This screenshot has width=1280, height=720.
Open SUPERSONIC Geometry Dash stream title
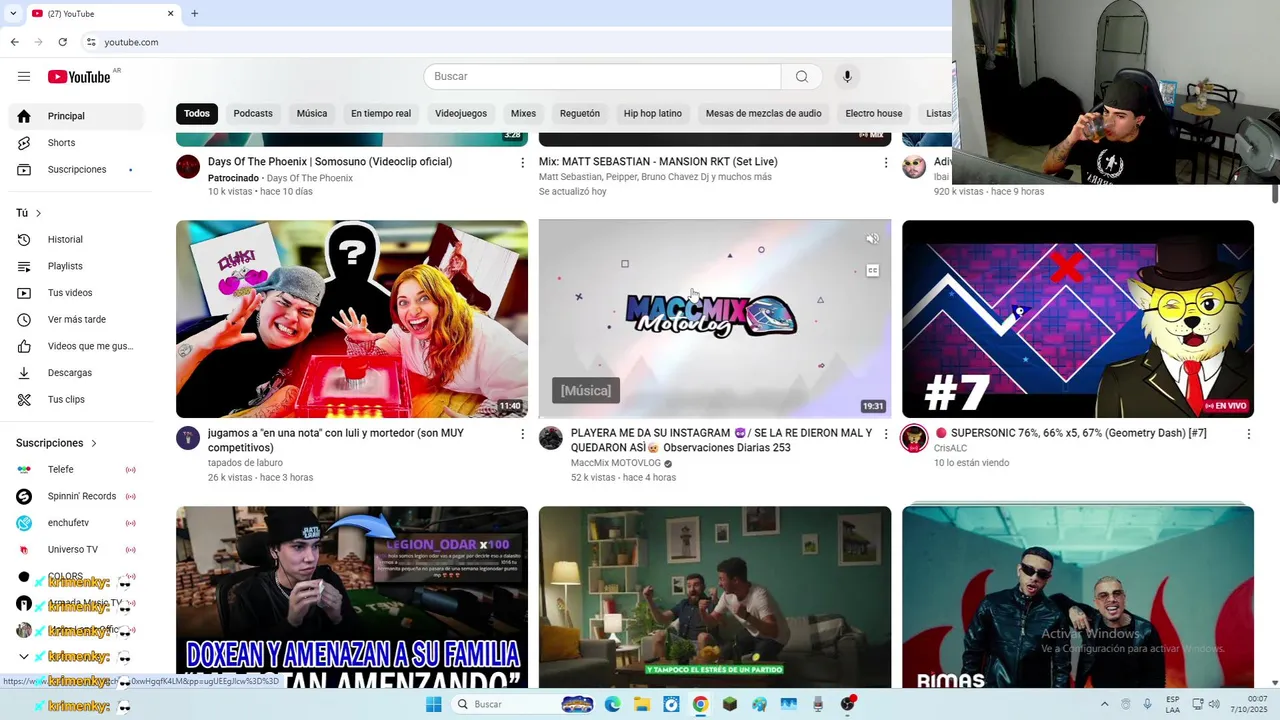(1071, 434)
